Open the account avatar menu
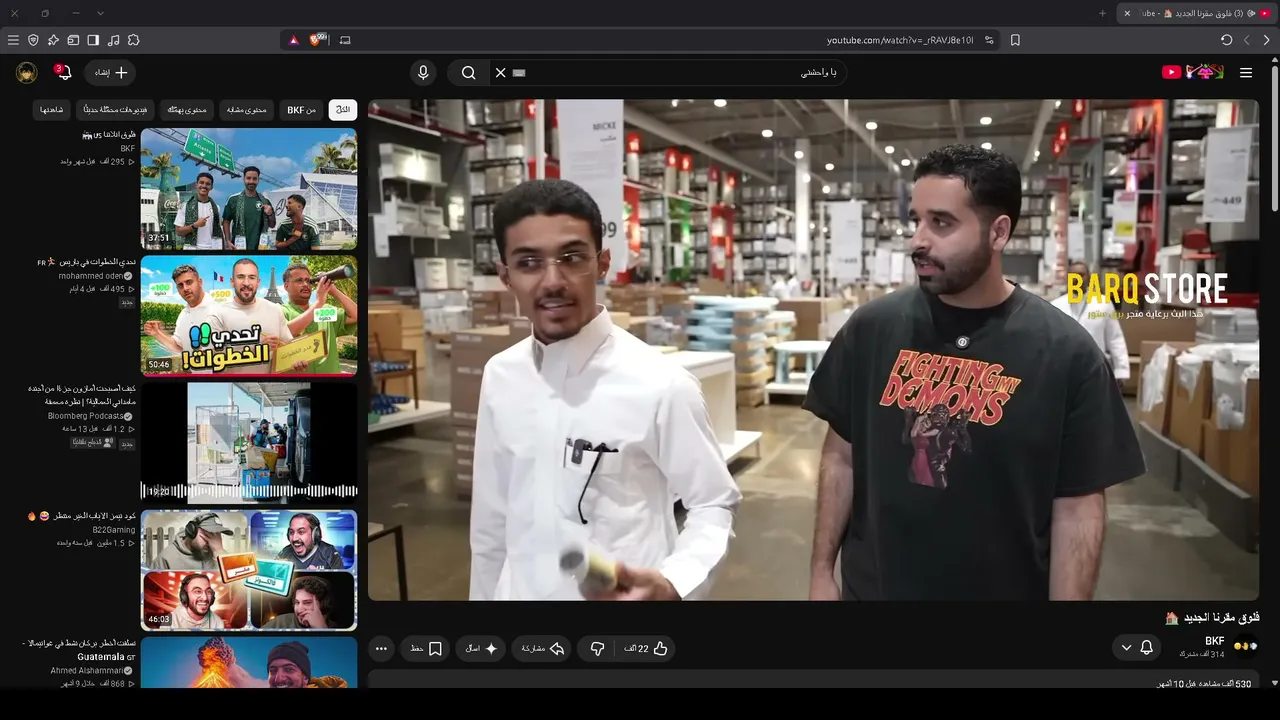1280x720 pixels. click(27, 72)
